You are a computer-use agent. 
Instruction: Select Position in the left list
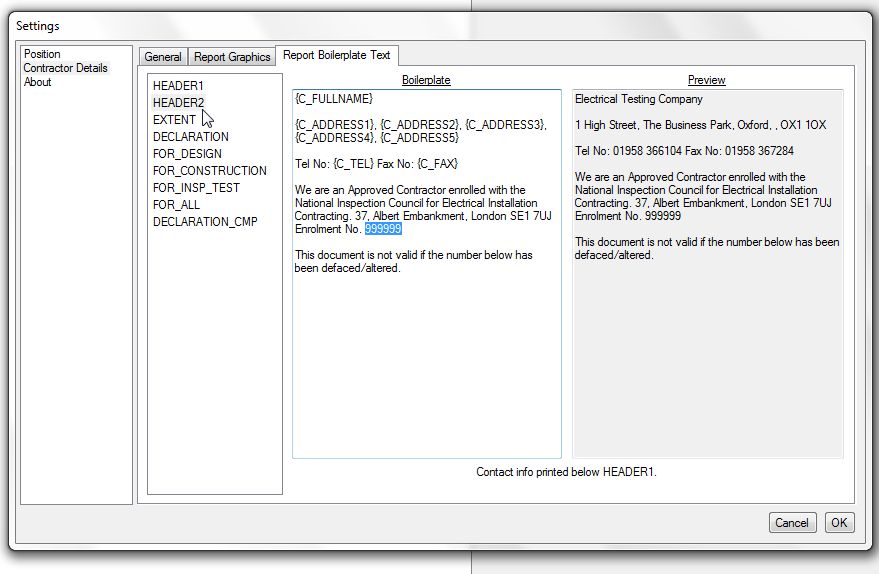click(42, 54)
